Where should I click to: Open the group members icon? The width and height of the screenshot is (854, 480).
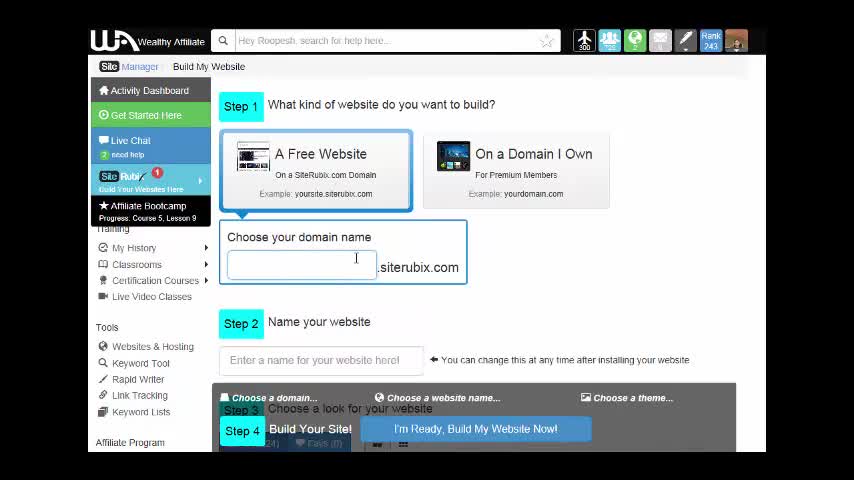pyautogui.click(x=609, y=40)
